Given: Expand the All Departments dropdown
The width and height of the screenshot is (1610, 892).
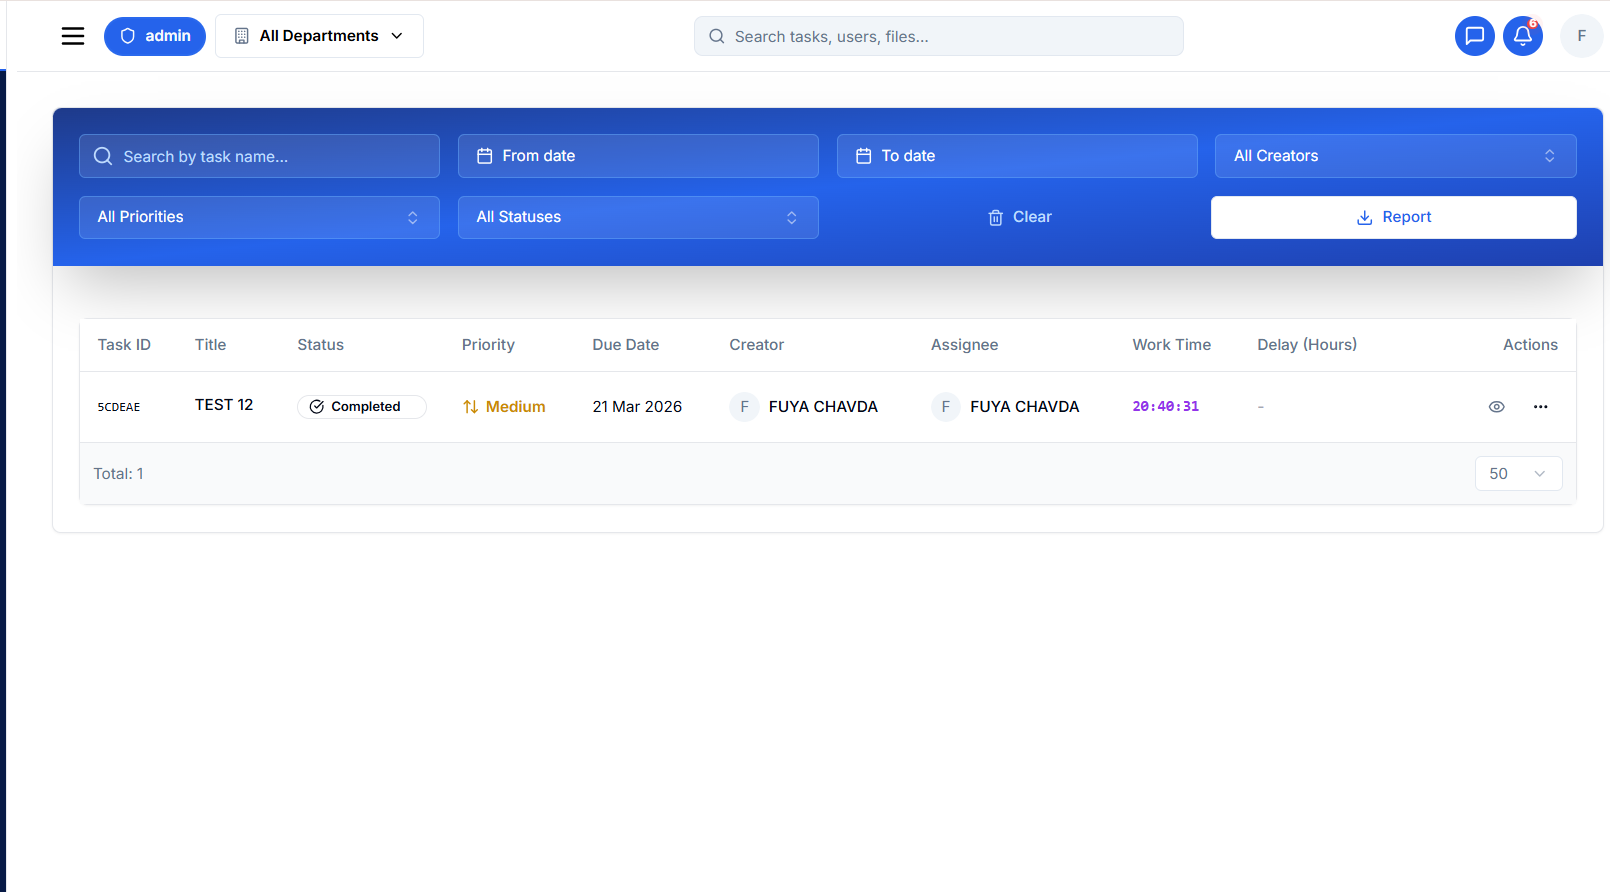Looking at the screenshot, I should (x=319, y=36).
